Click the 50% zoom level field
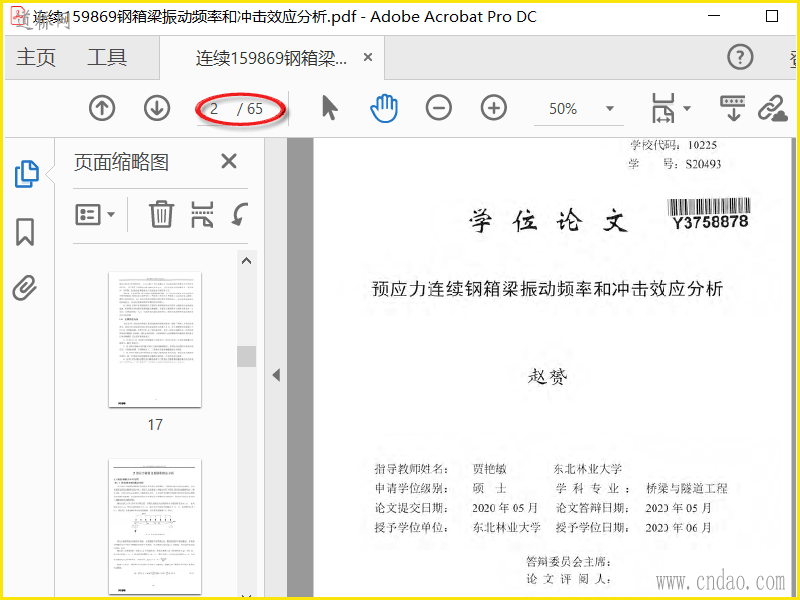The image size is (800, 600). [563, 109]
